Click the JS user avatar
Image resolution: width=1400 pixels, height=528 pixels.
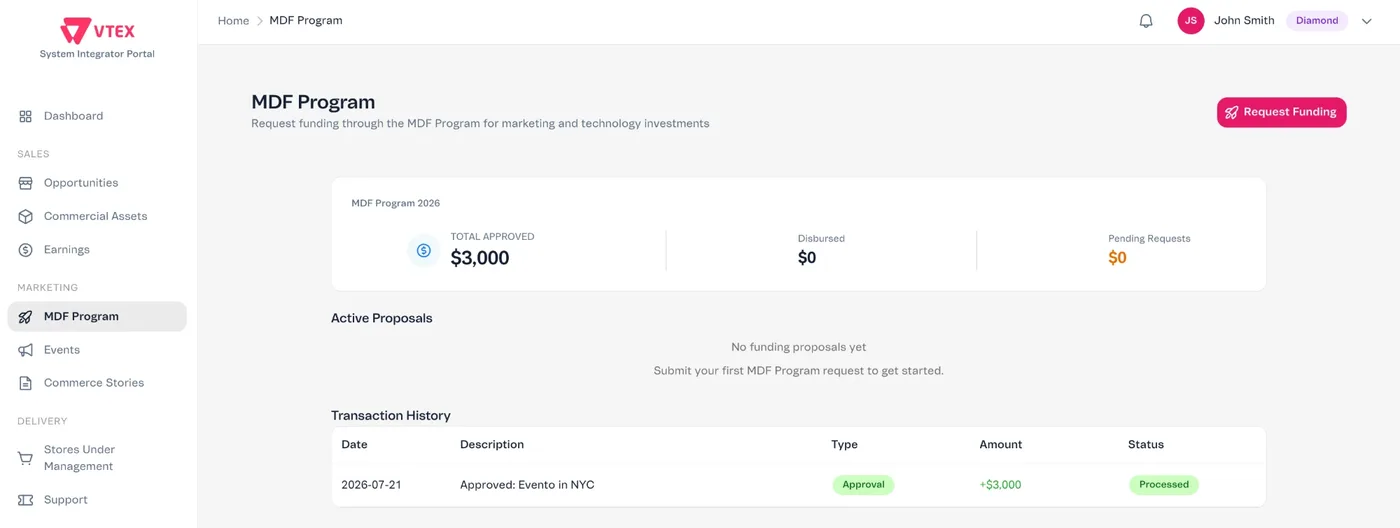(1191, 21)
